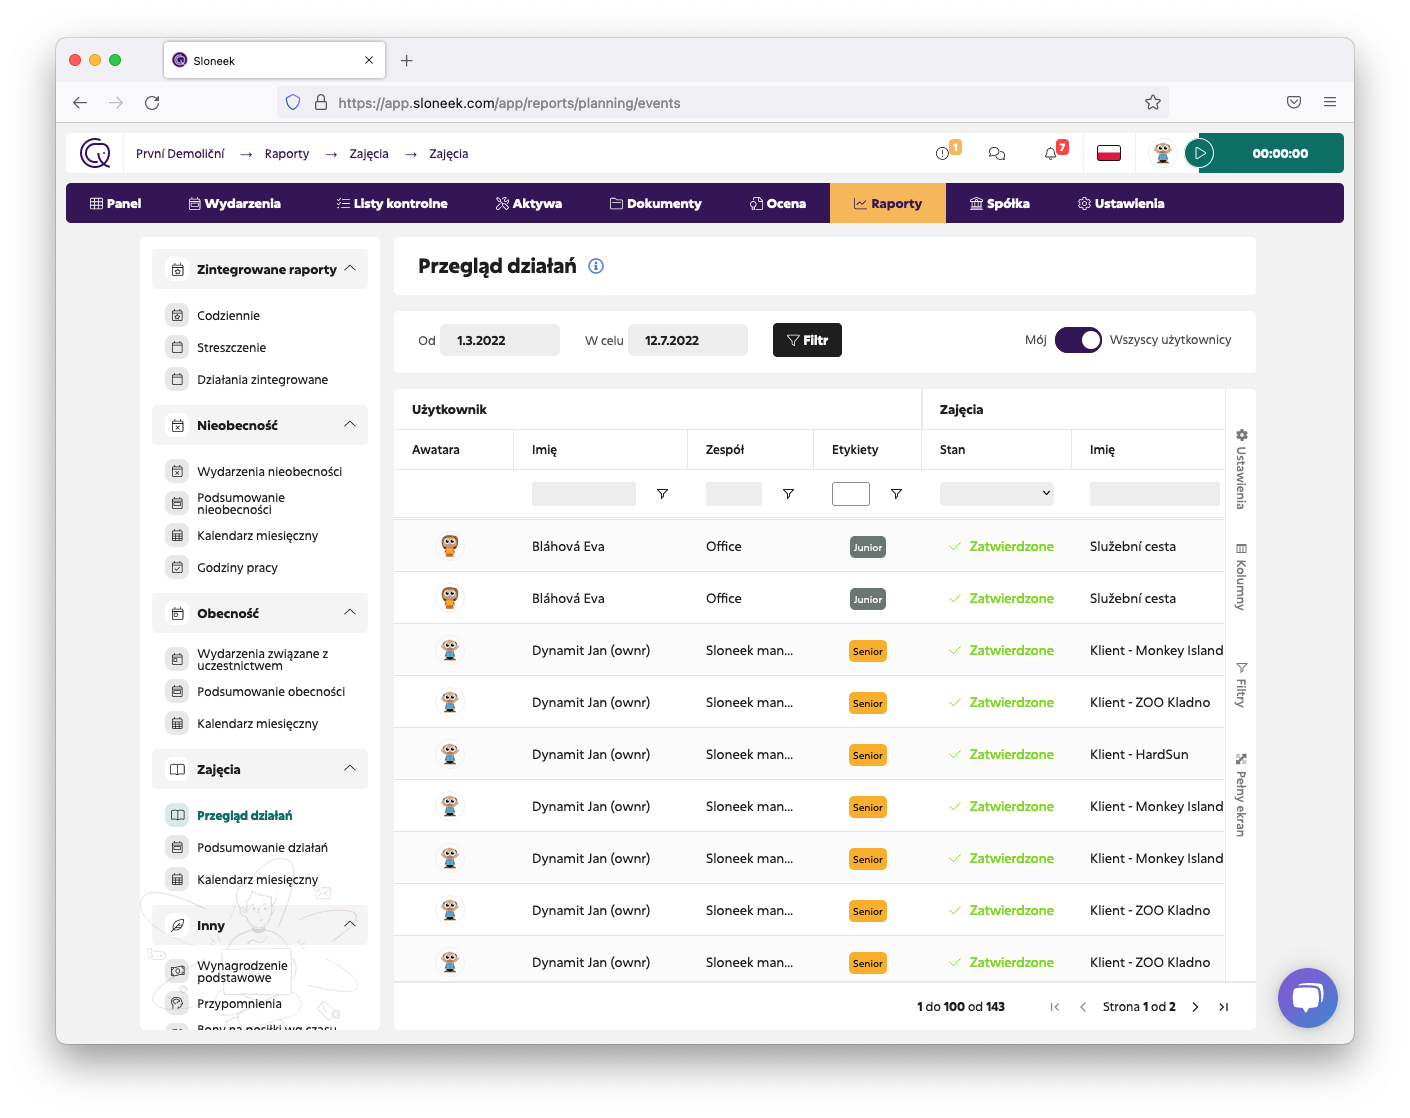Click the Polish flag language icon
The width and height of the screenshot is (1410, 1118).
coord(1108,154)
